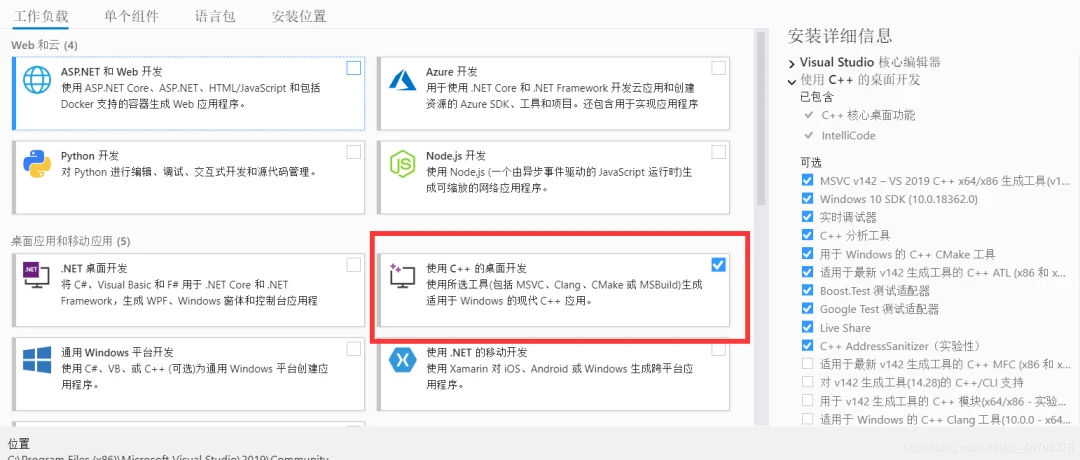1080x460 pixels.
Task: Collapse the C++ desktop development details section
Action: (791, 80)
